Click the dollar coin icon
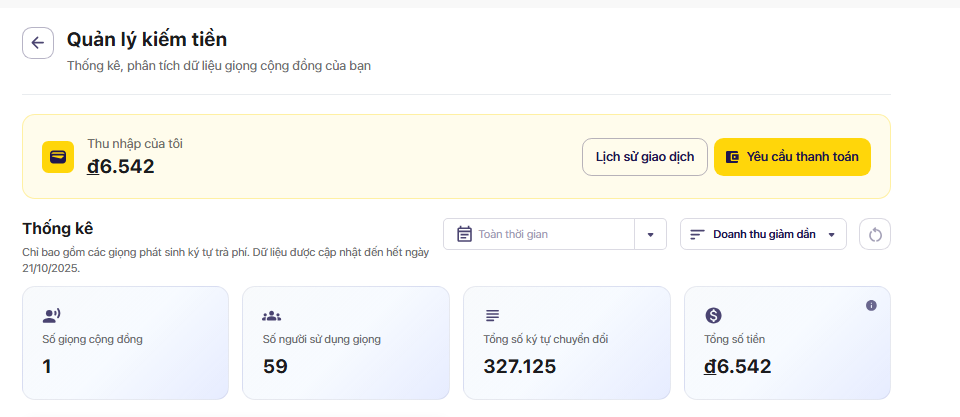The image size is (960, 417). pos(713,316)
